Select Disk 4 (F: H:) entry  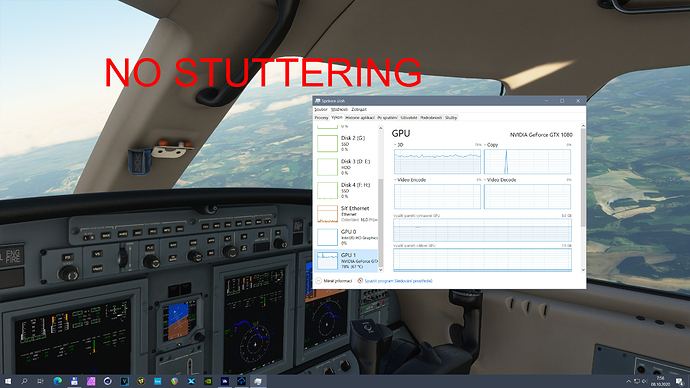pos(347,190)
